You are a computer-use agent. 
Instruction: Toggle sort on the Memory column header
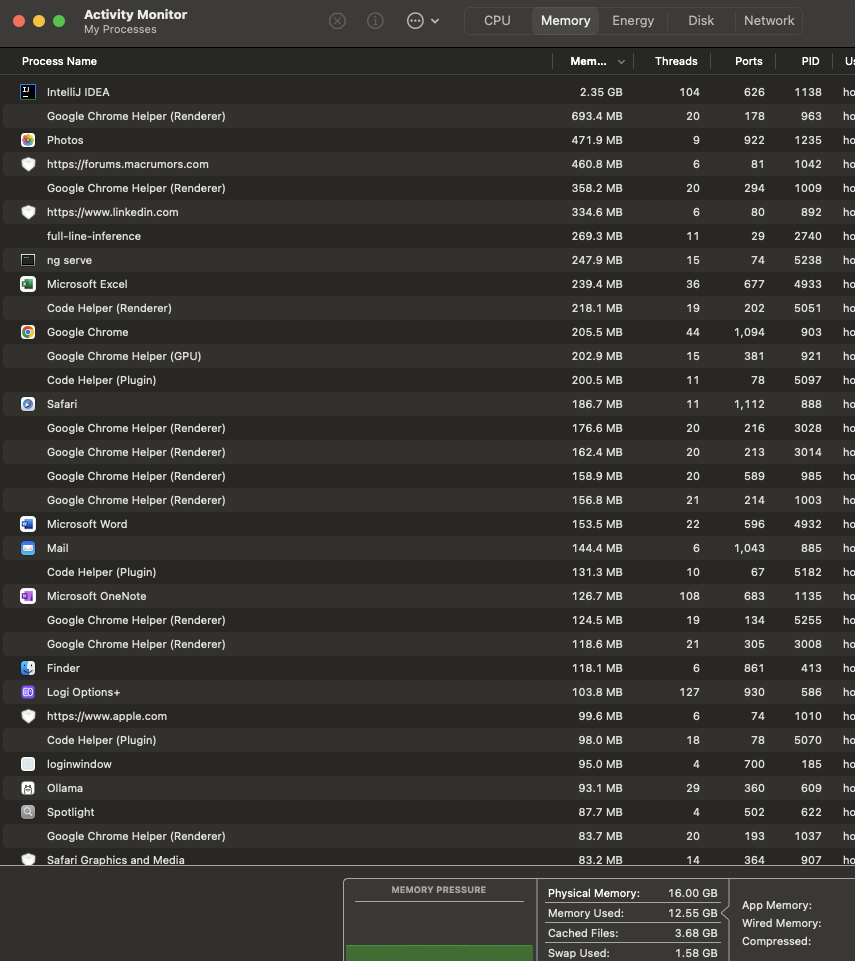pyautogui.click(x=593, y=61)
